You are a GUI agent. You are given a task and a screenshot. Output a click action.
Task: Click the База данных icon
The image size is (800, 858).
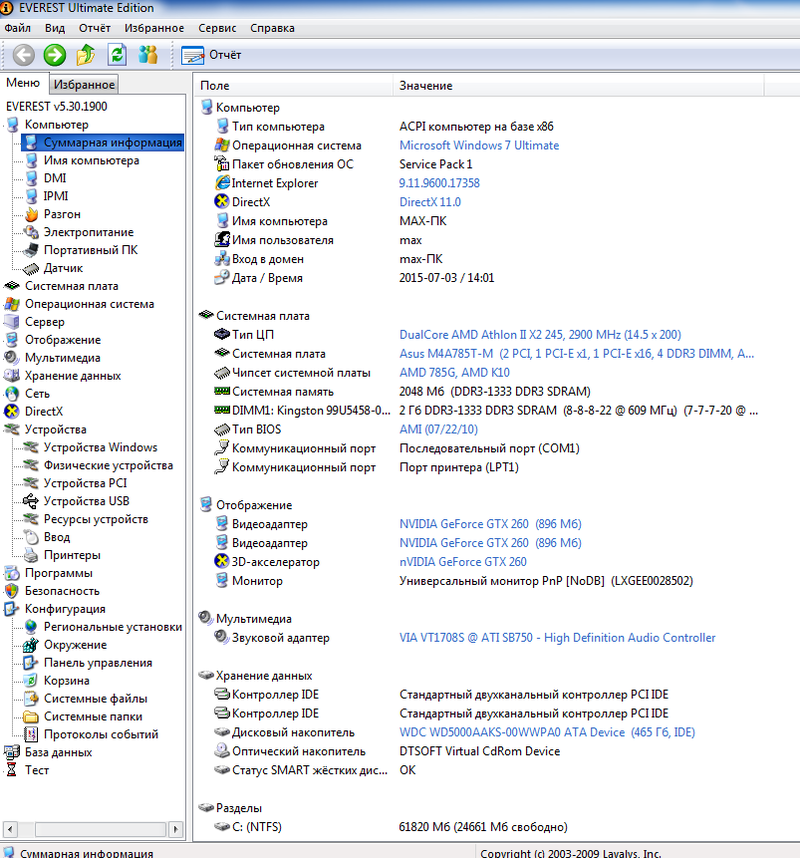pyautogui.click(x=12, y=752)
